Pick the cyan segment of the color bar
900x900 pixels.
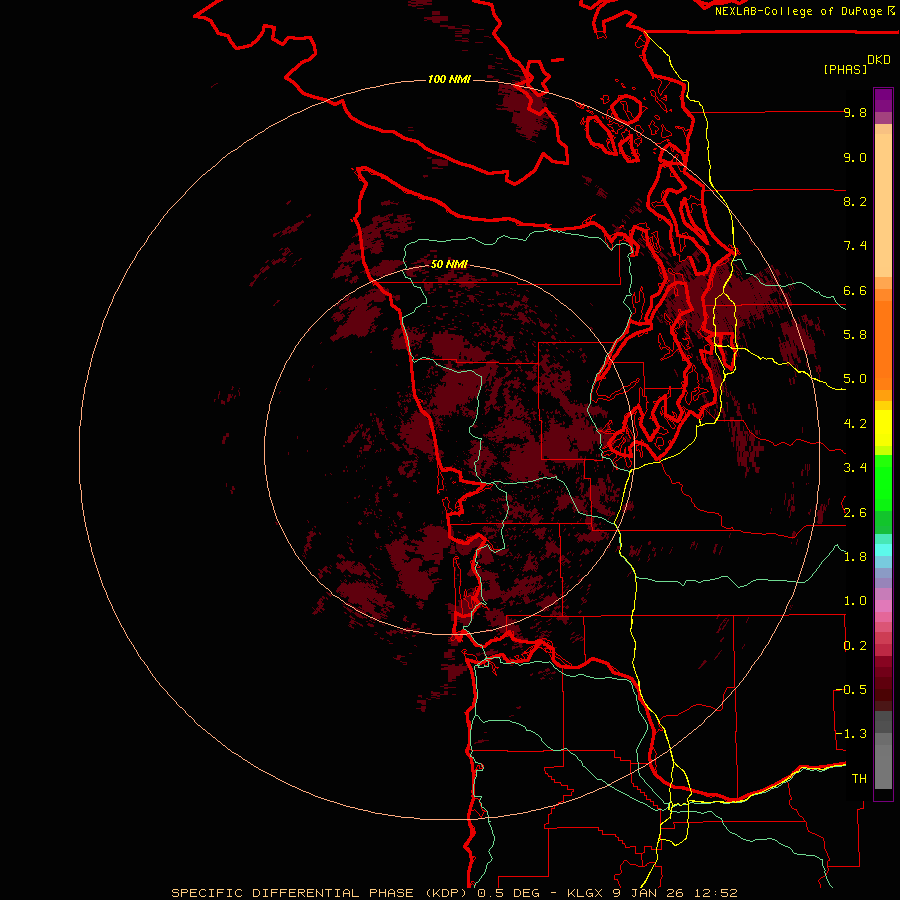(883, 550)
